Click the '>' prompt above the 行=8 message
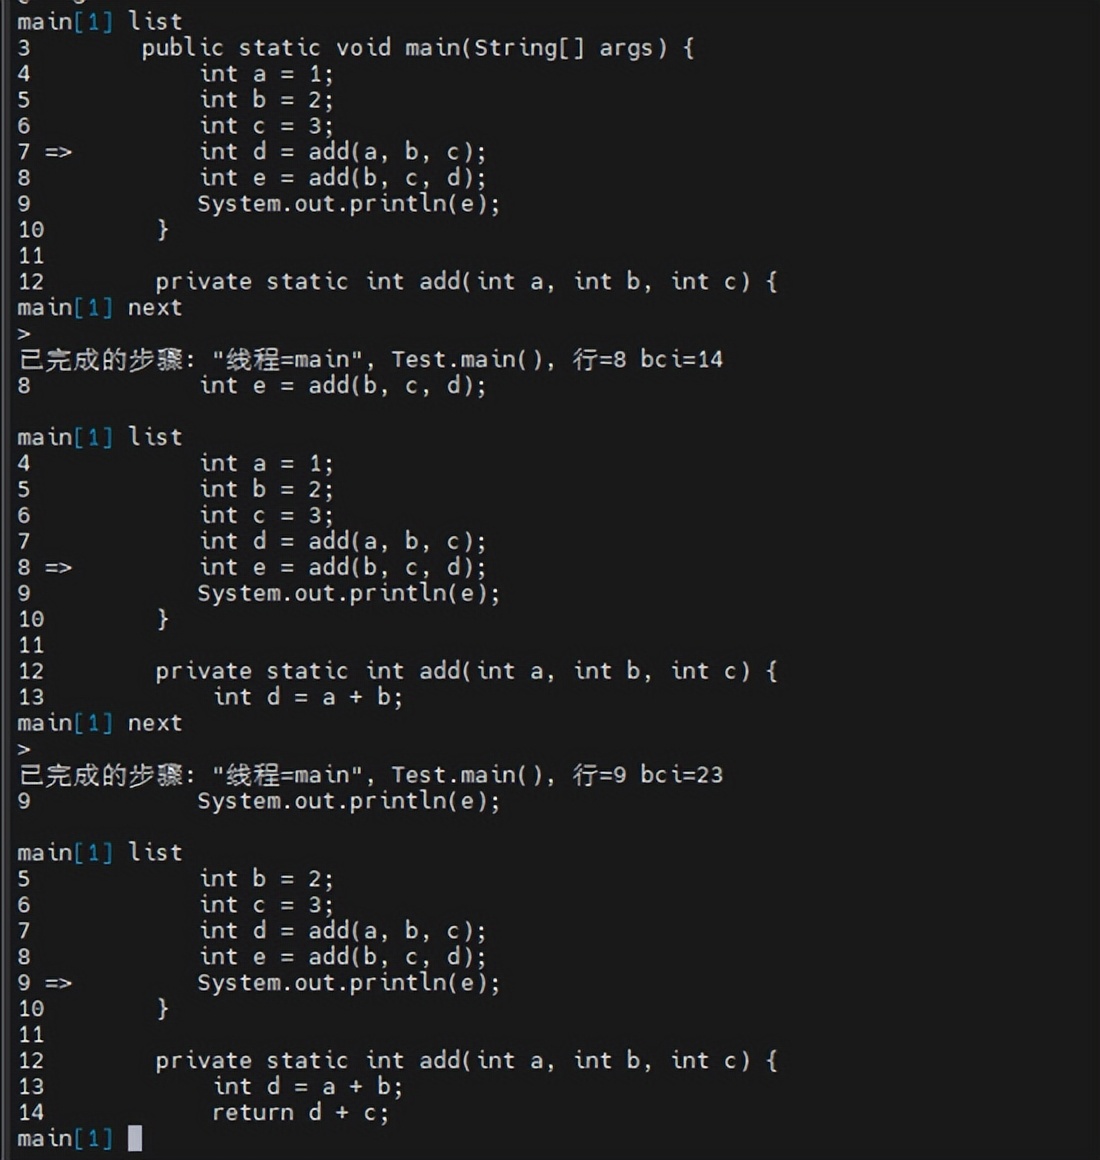The height and width of the screenshot is (1160, 1100). coord(24,334)
